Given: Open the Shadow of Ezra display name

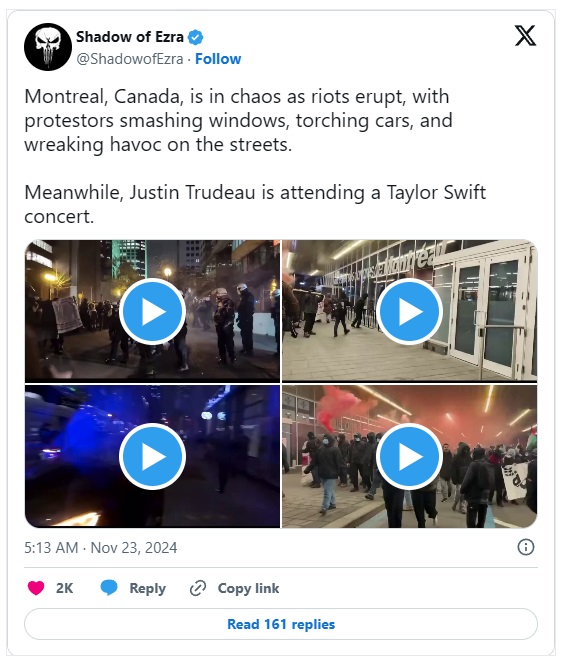Looking at the screenshot, I should [130, 37].
